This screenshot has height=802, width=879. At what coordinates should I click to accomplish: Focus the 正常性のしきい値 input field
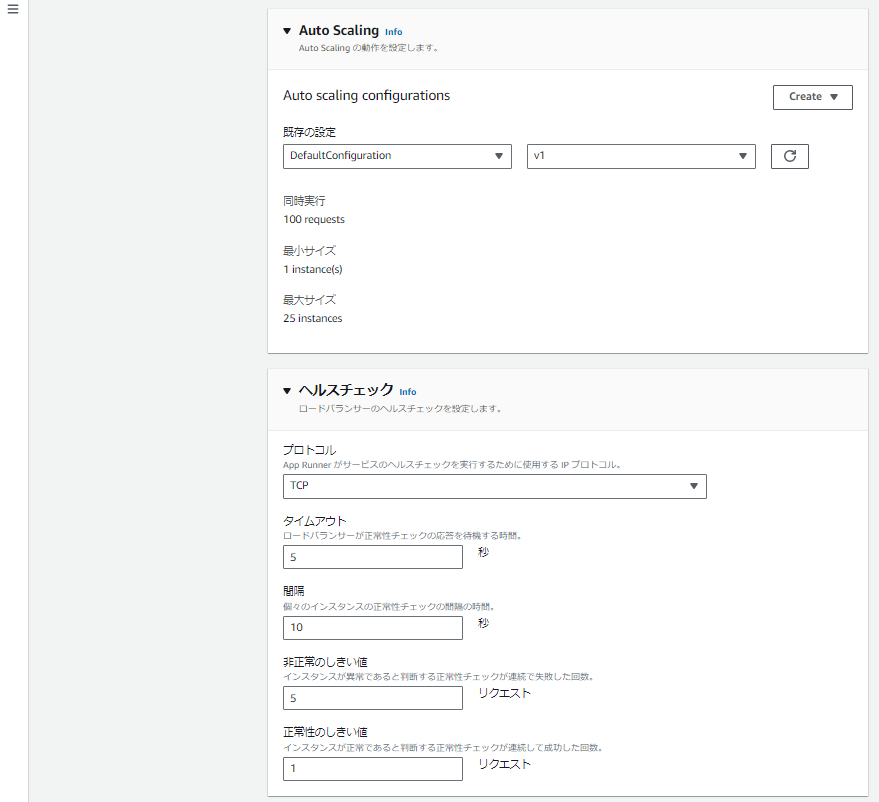click(373, 768)
